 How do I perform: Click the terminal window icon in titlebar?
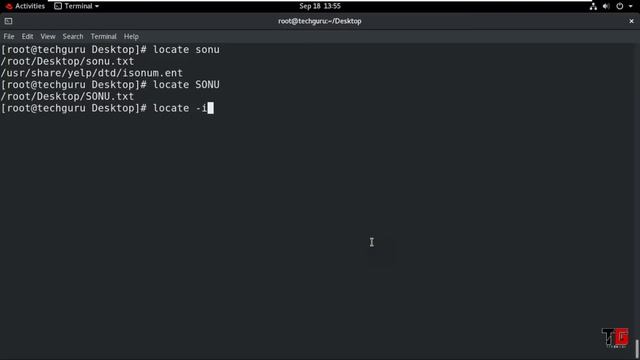(x=8, y=21)
